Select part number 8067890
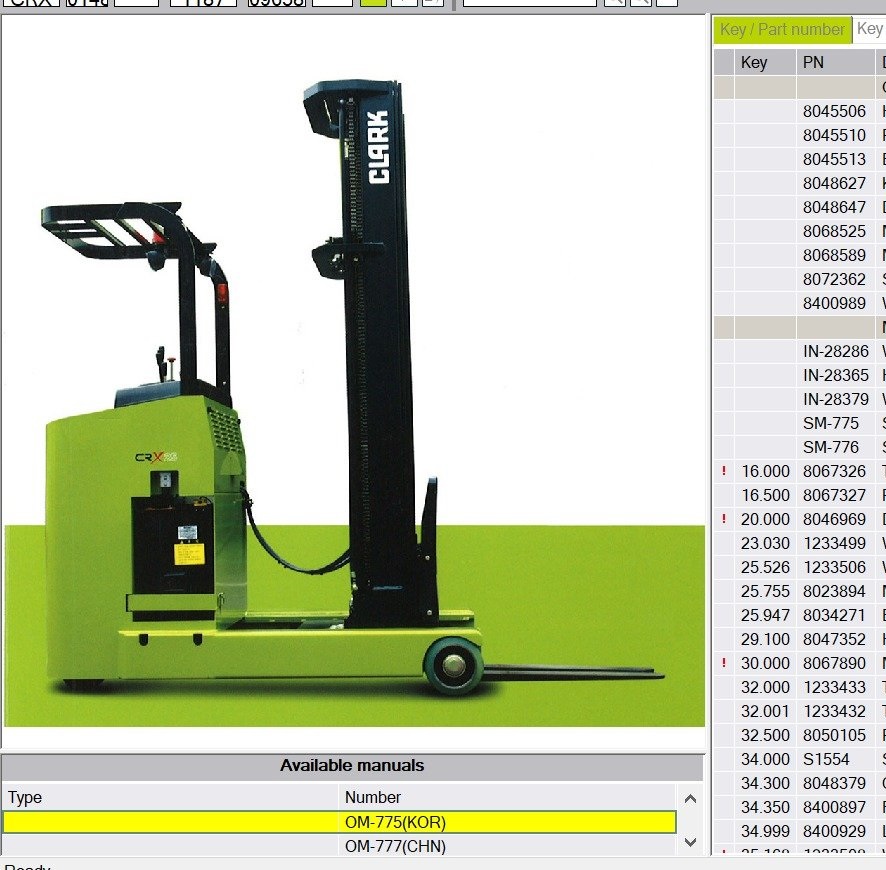Viewport: 886px width, 870px height. pyautogui.click(x=834, y=663)
